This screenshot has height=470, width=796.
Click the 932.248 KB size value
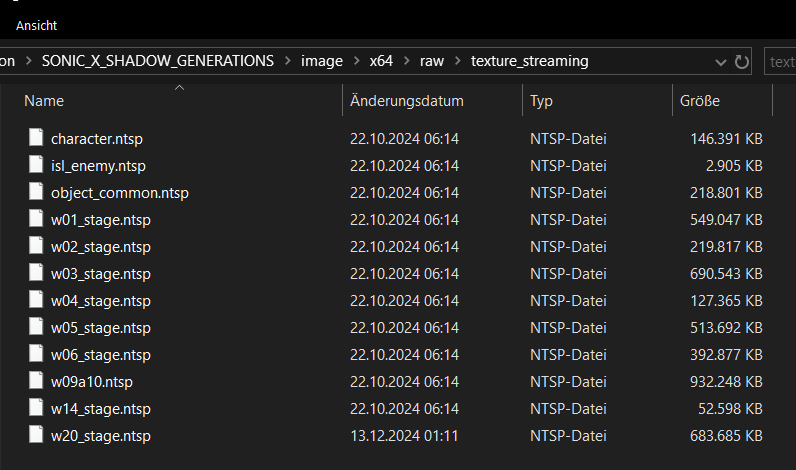coord(726,382)
